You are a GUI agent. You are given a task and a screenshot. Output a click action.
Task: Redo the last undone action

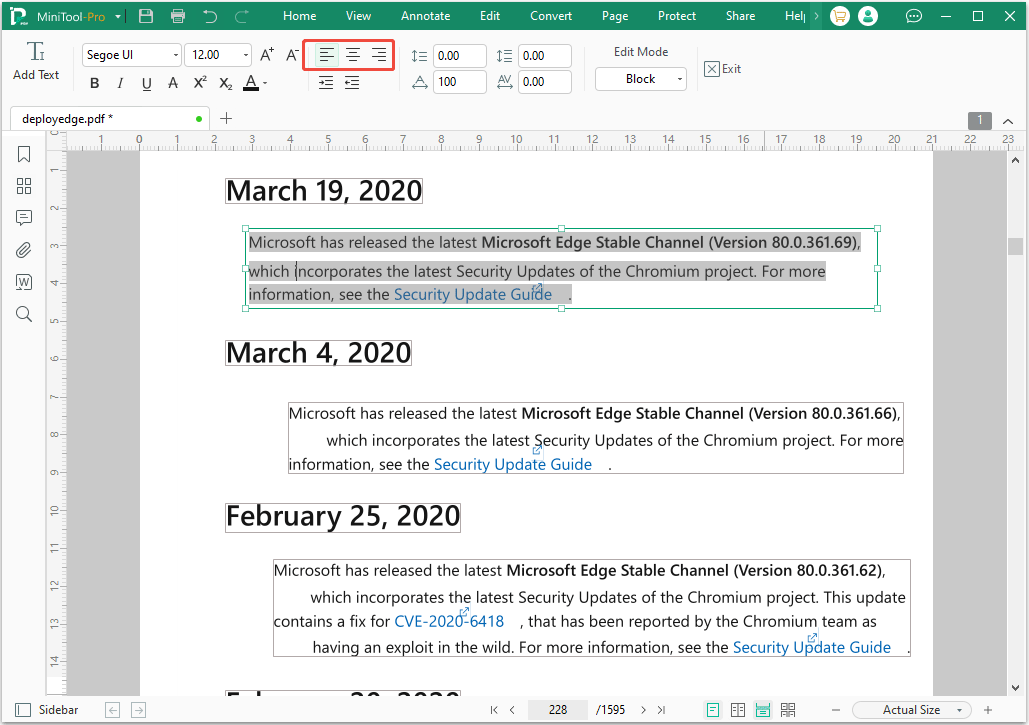[242, 16]
